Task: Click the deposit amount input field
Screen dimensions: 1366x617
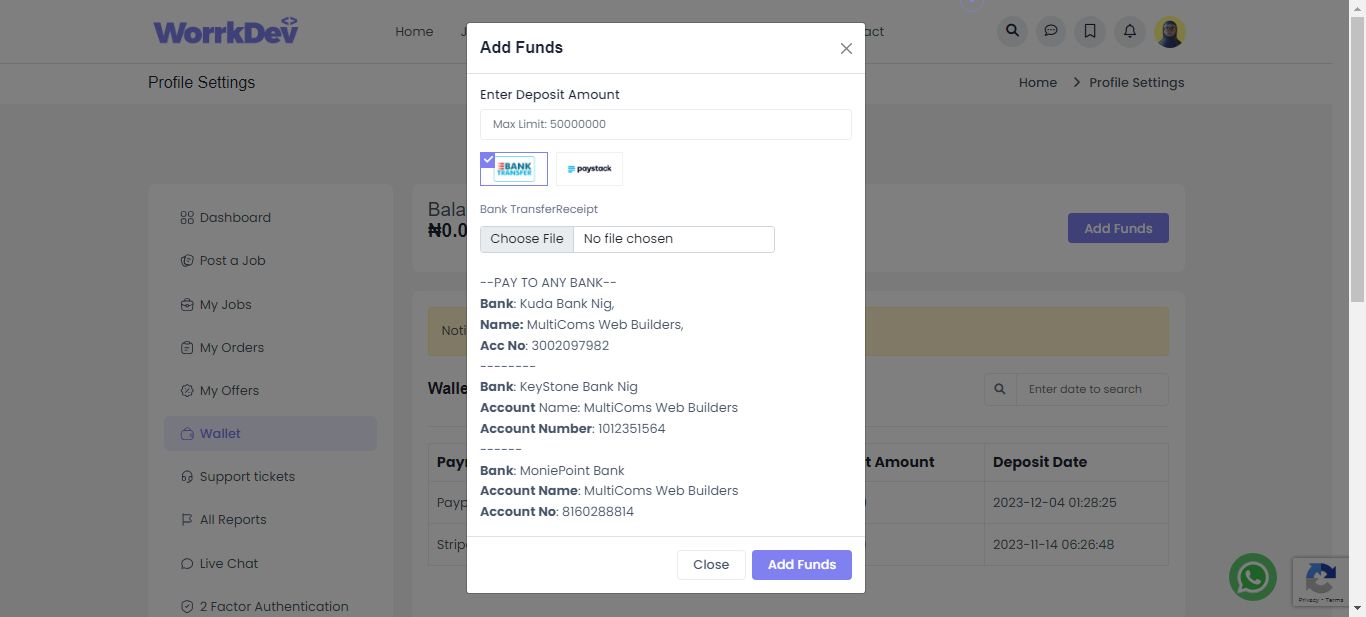Action: click(x=665, y=124)
